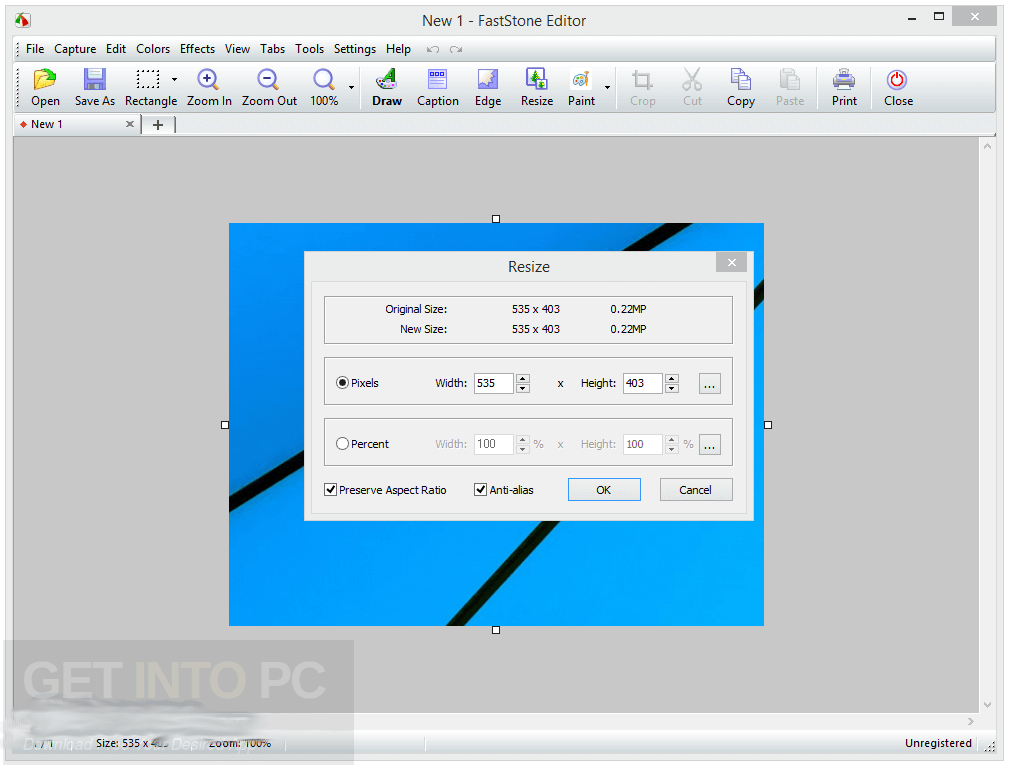Open the Effects menu

pyautogui.click(x=197, y=49)
